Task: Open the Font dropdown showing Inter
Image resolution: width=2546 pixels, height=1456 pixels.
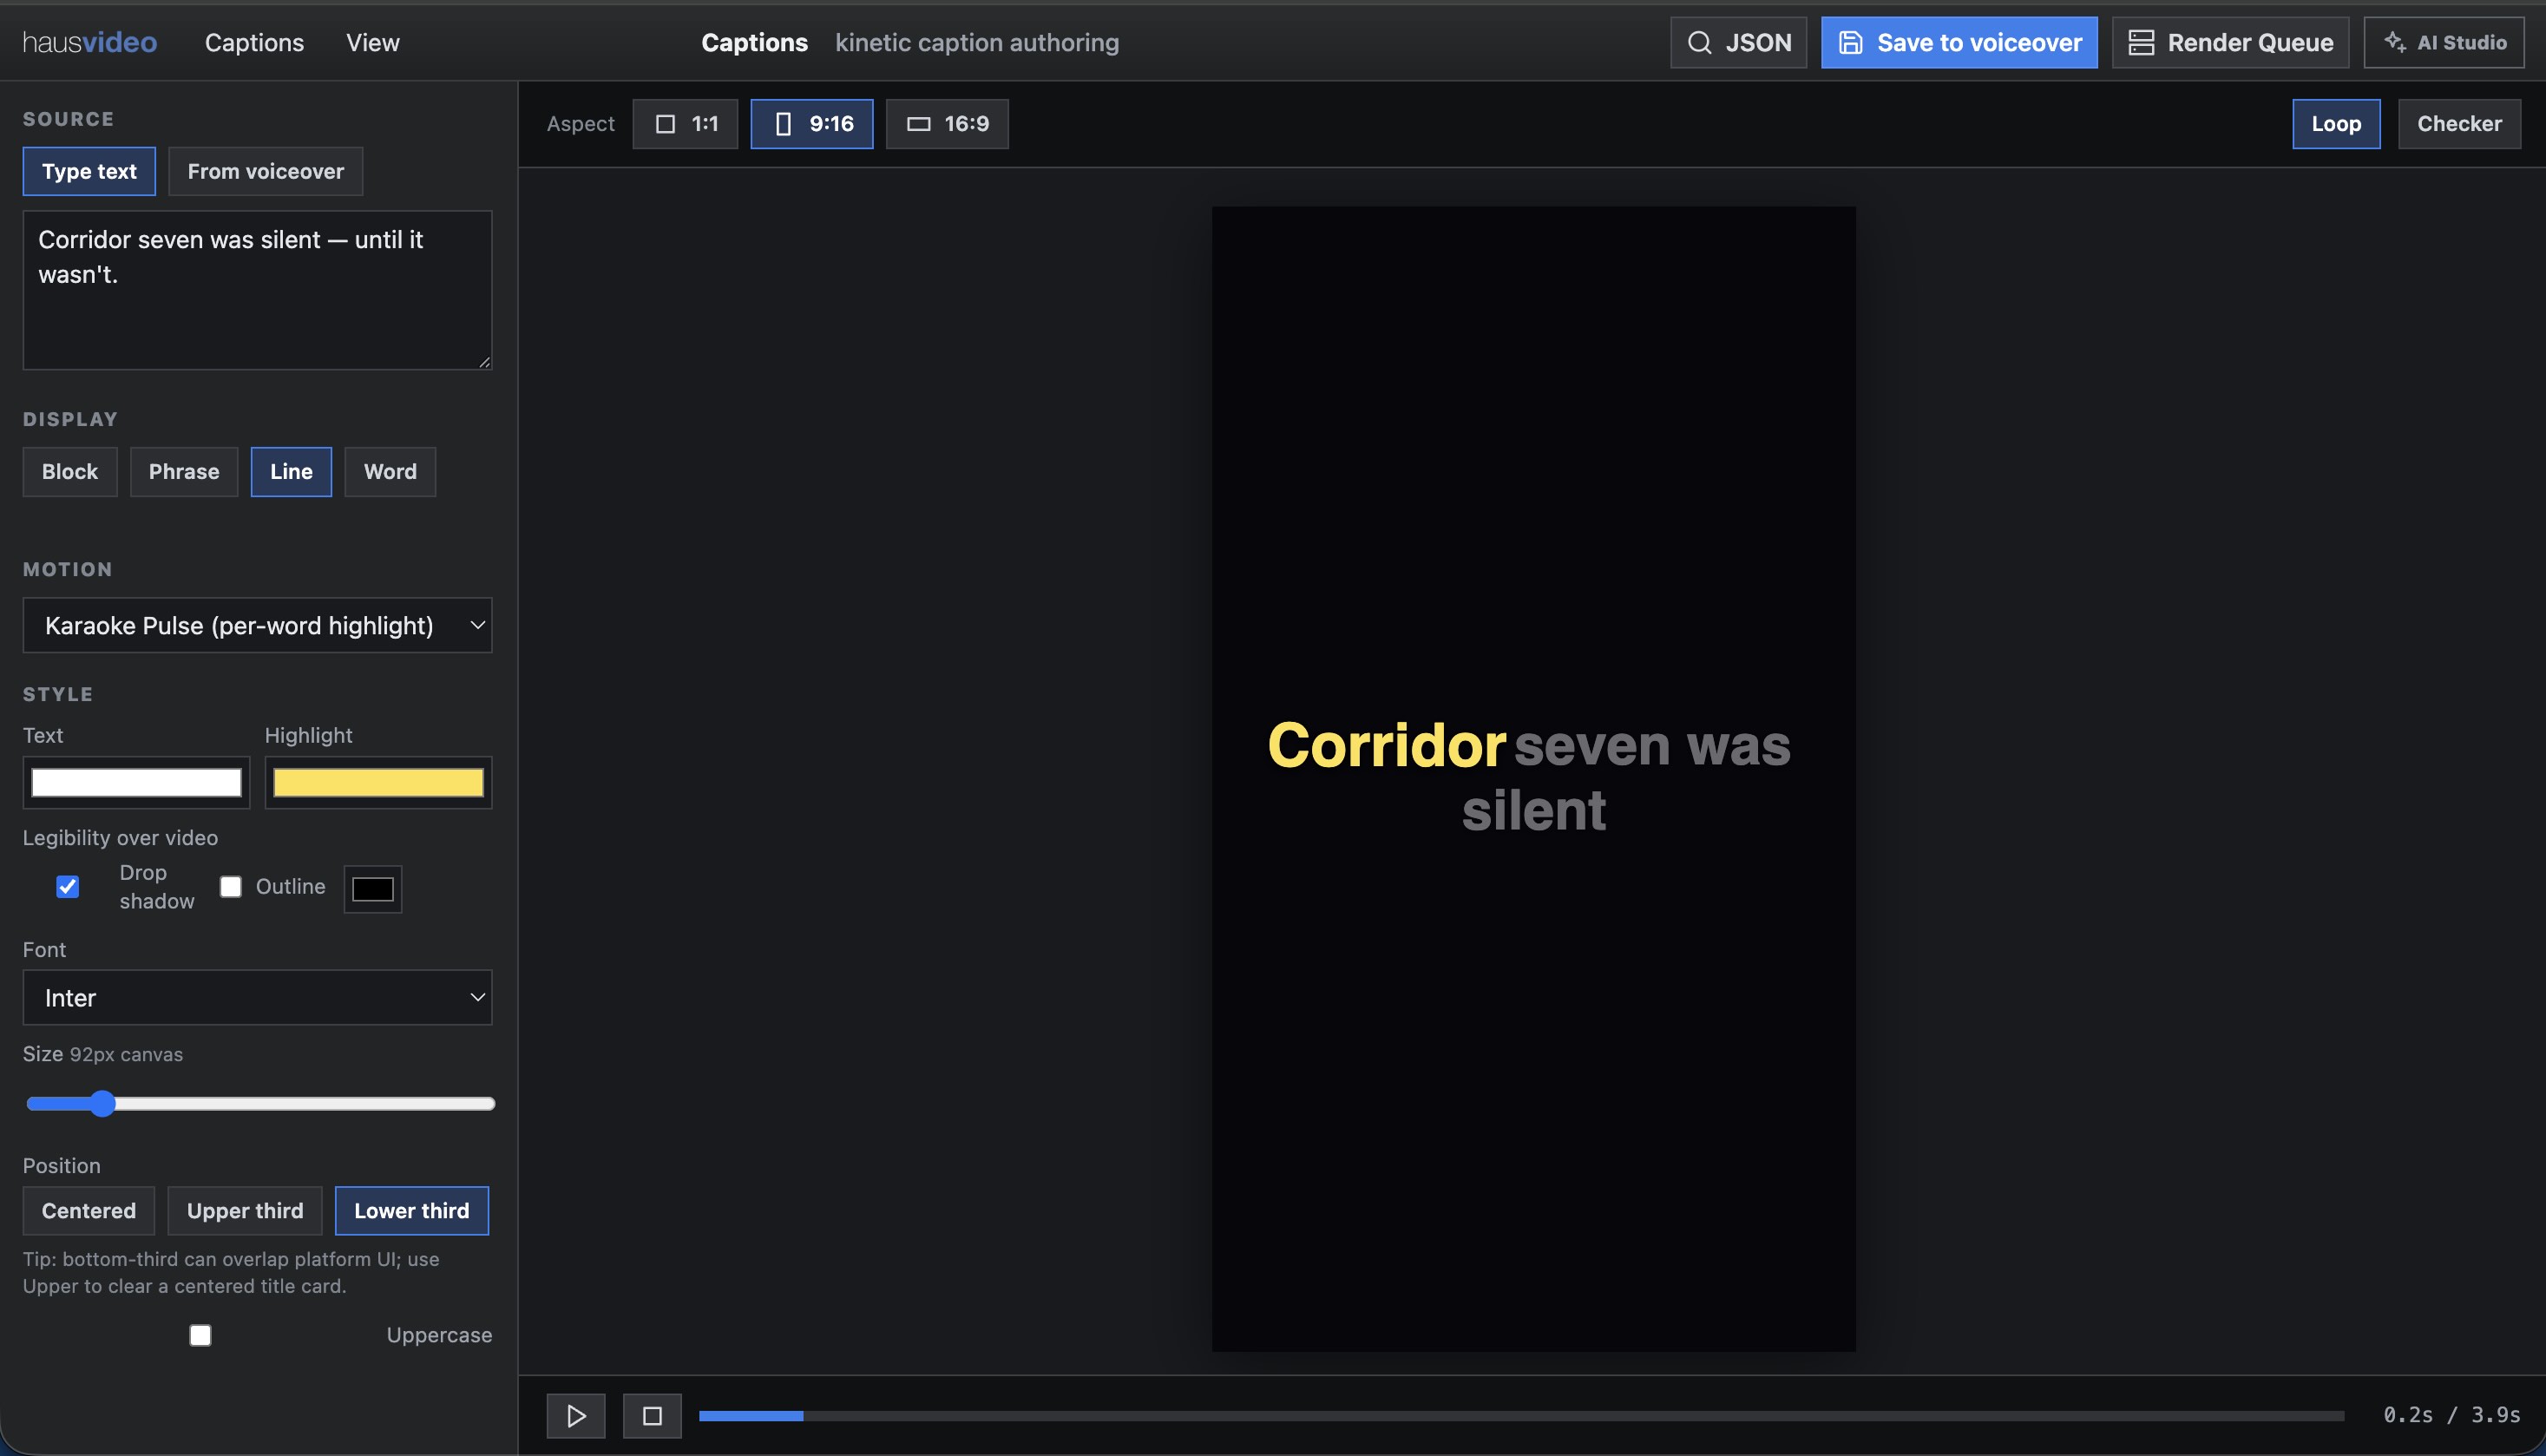Action: 257,997
